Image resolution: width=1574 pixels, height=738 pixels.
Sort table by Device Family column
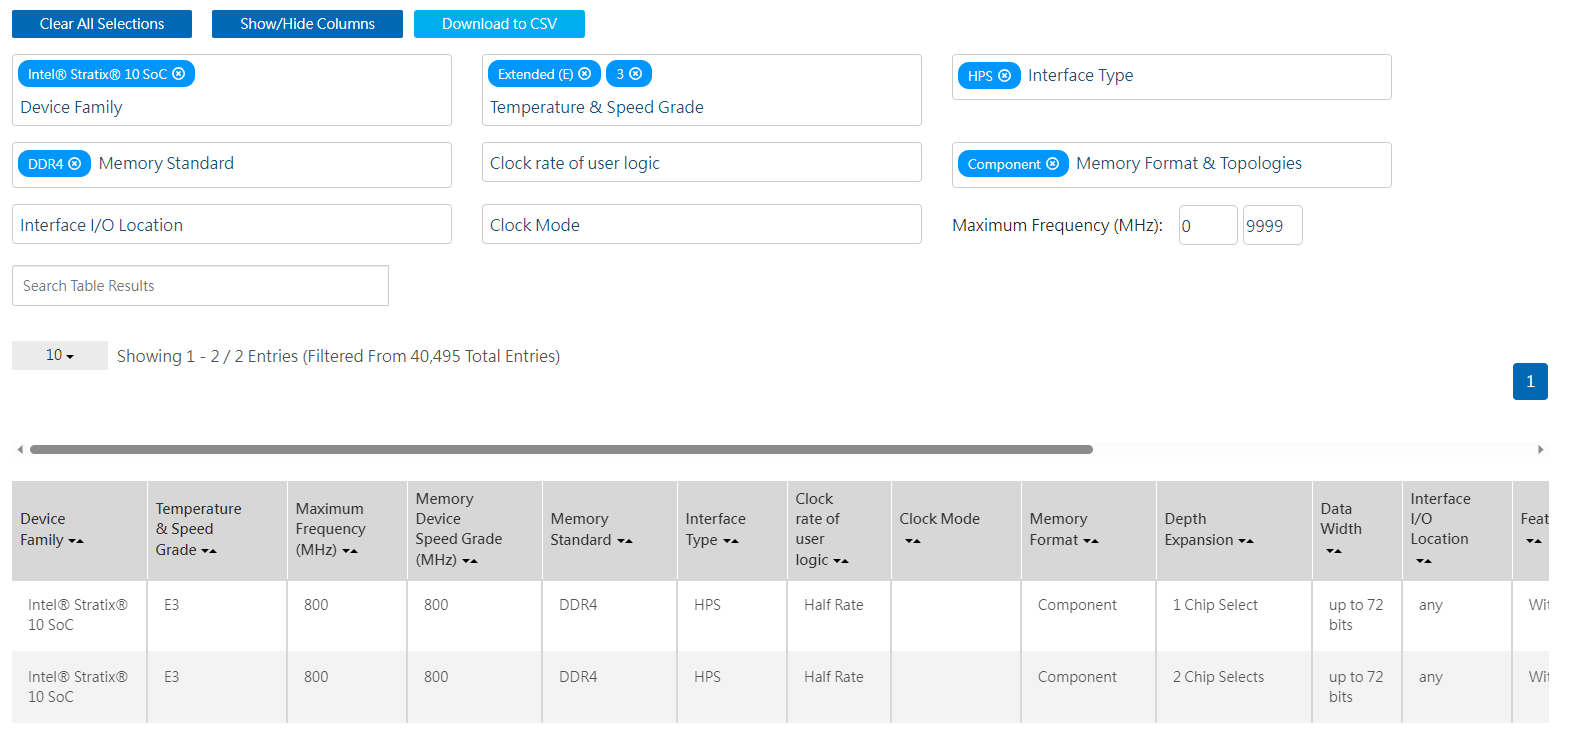point(76,541)
